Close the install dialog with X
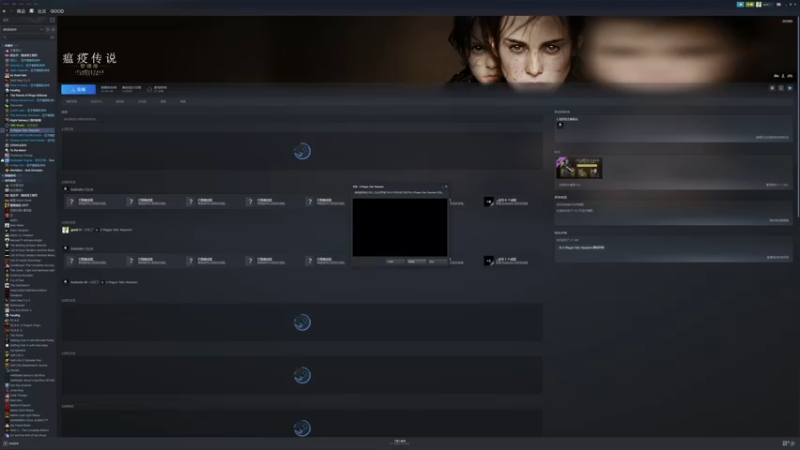The width and height of the screenshot is (800, 450). click(446, 187)
